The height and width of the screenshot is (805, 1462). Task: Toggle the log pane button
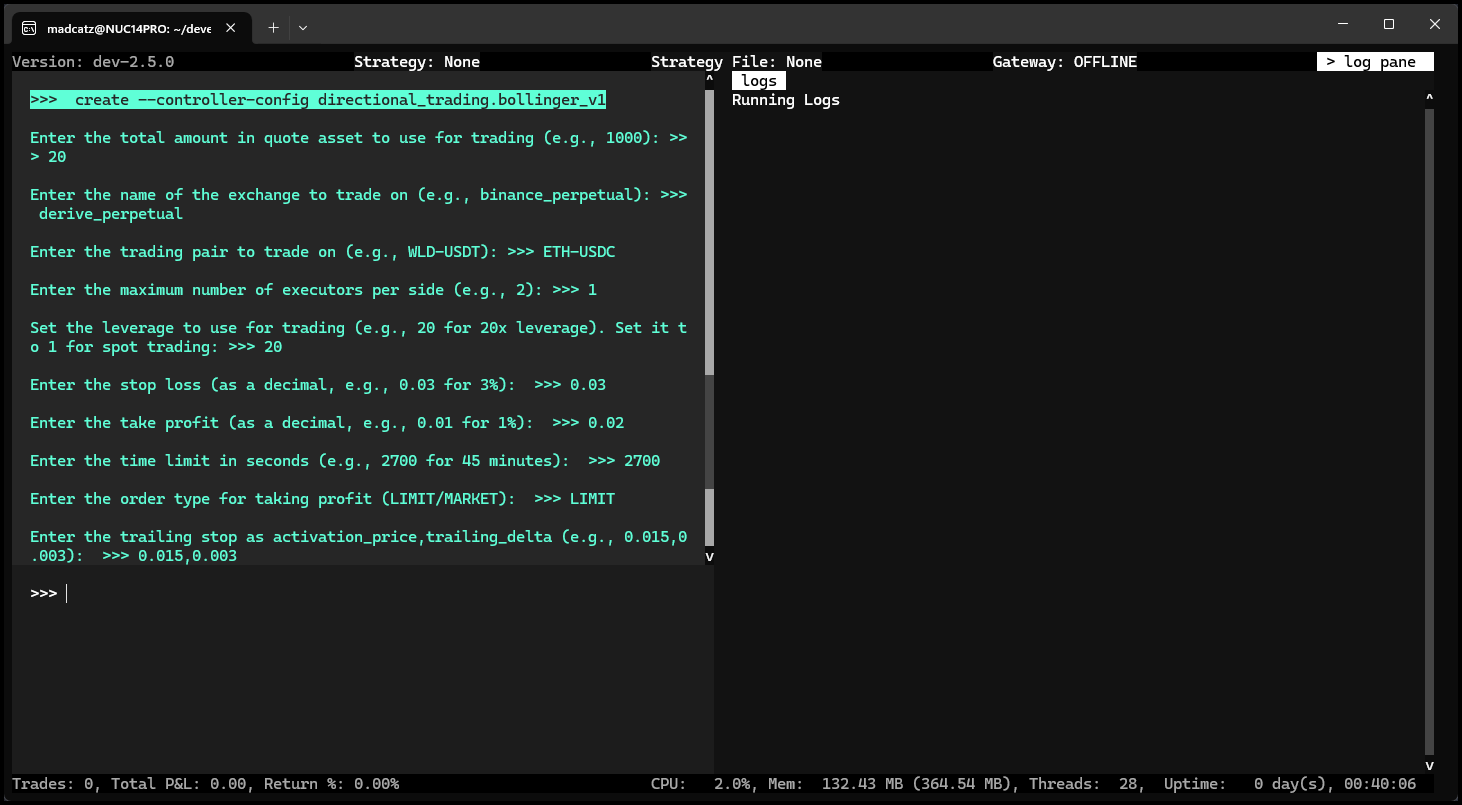tap(1374, 62)
